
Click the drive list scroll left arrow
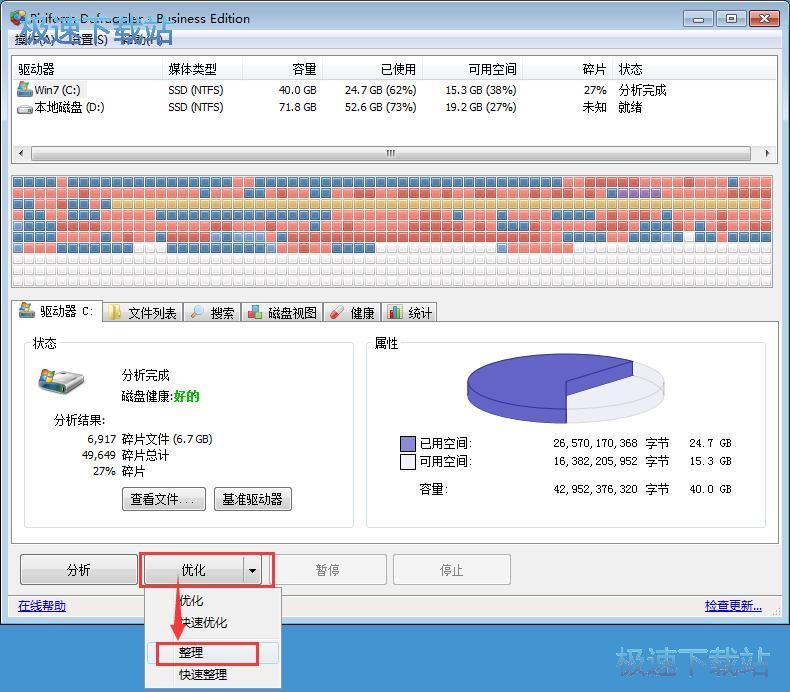[x=21, y=153]
